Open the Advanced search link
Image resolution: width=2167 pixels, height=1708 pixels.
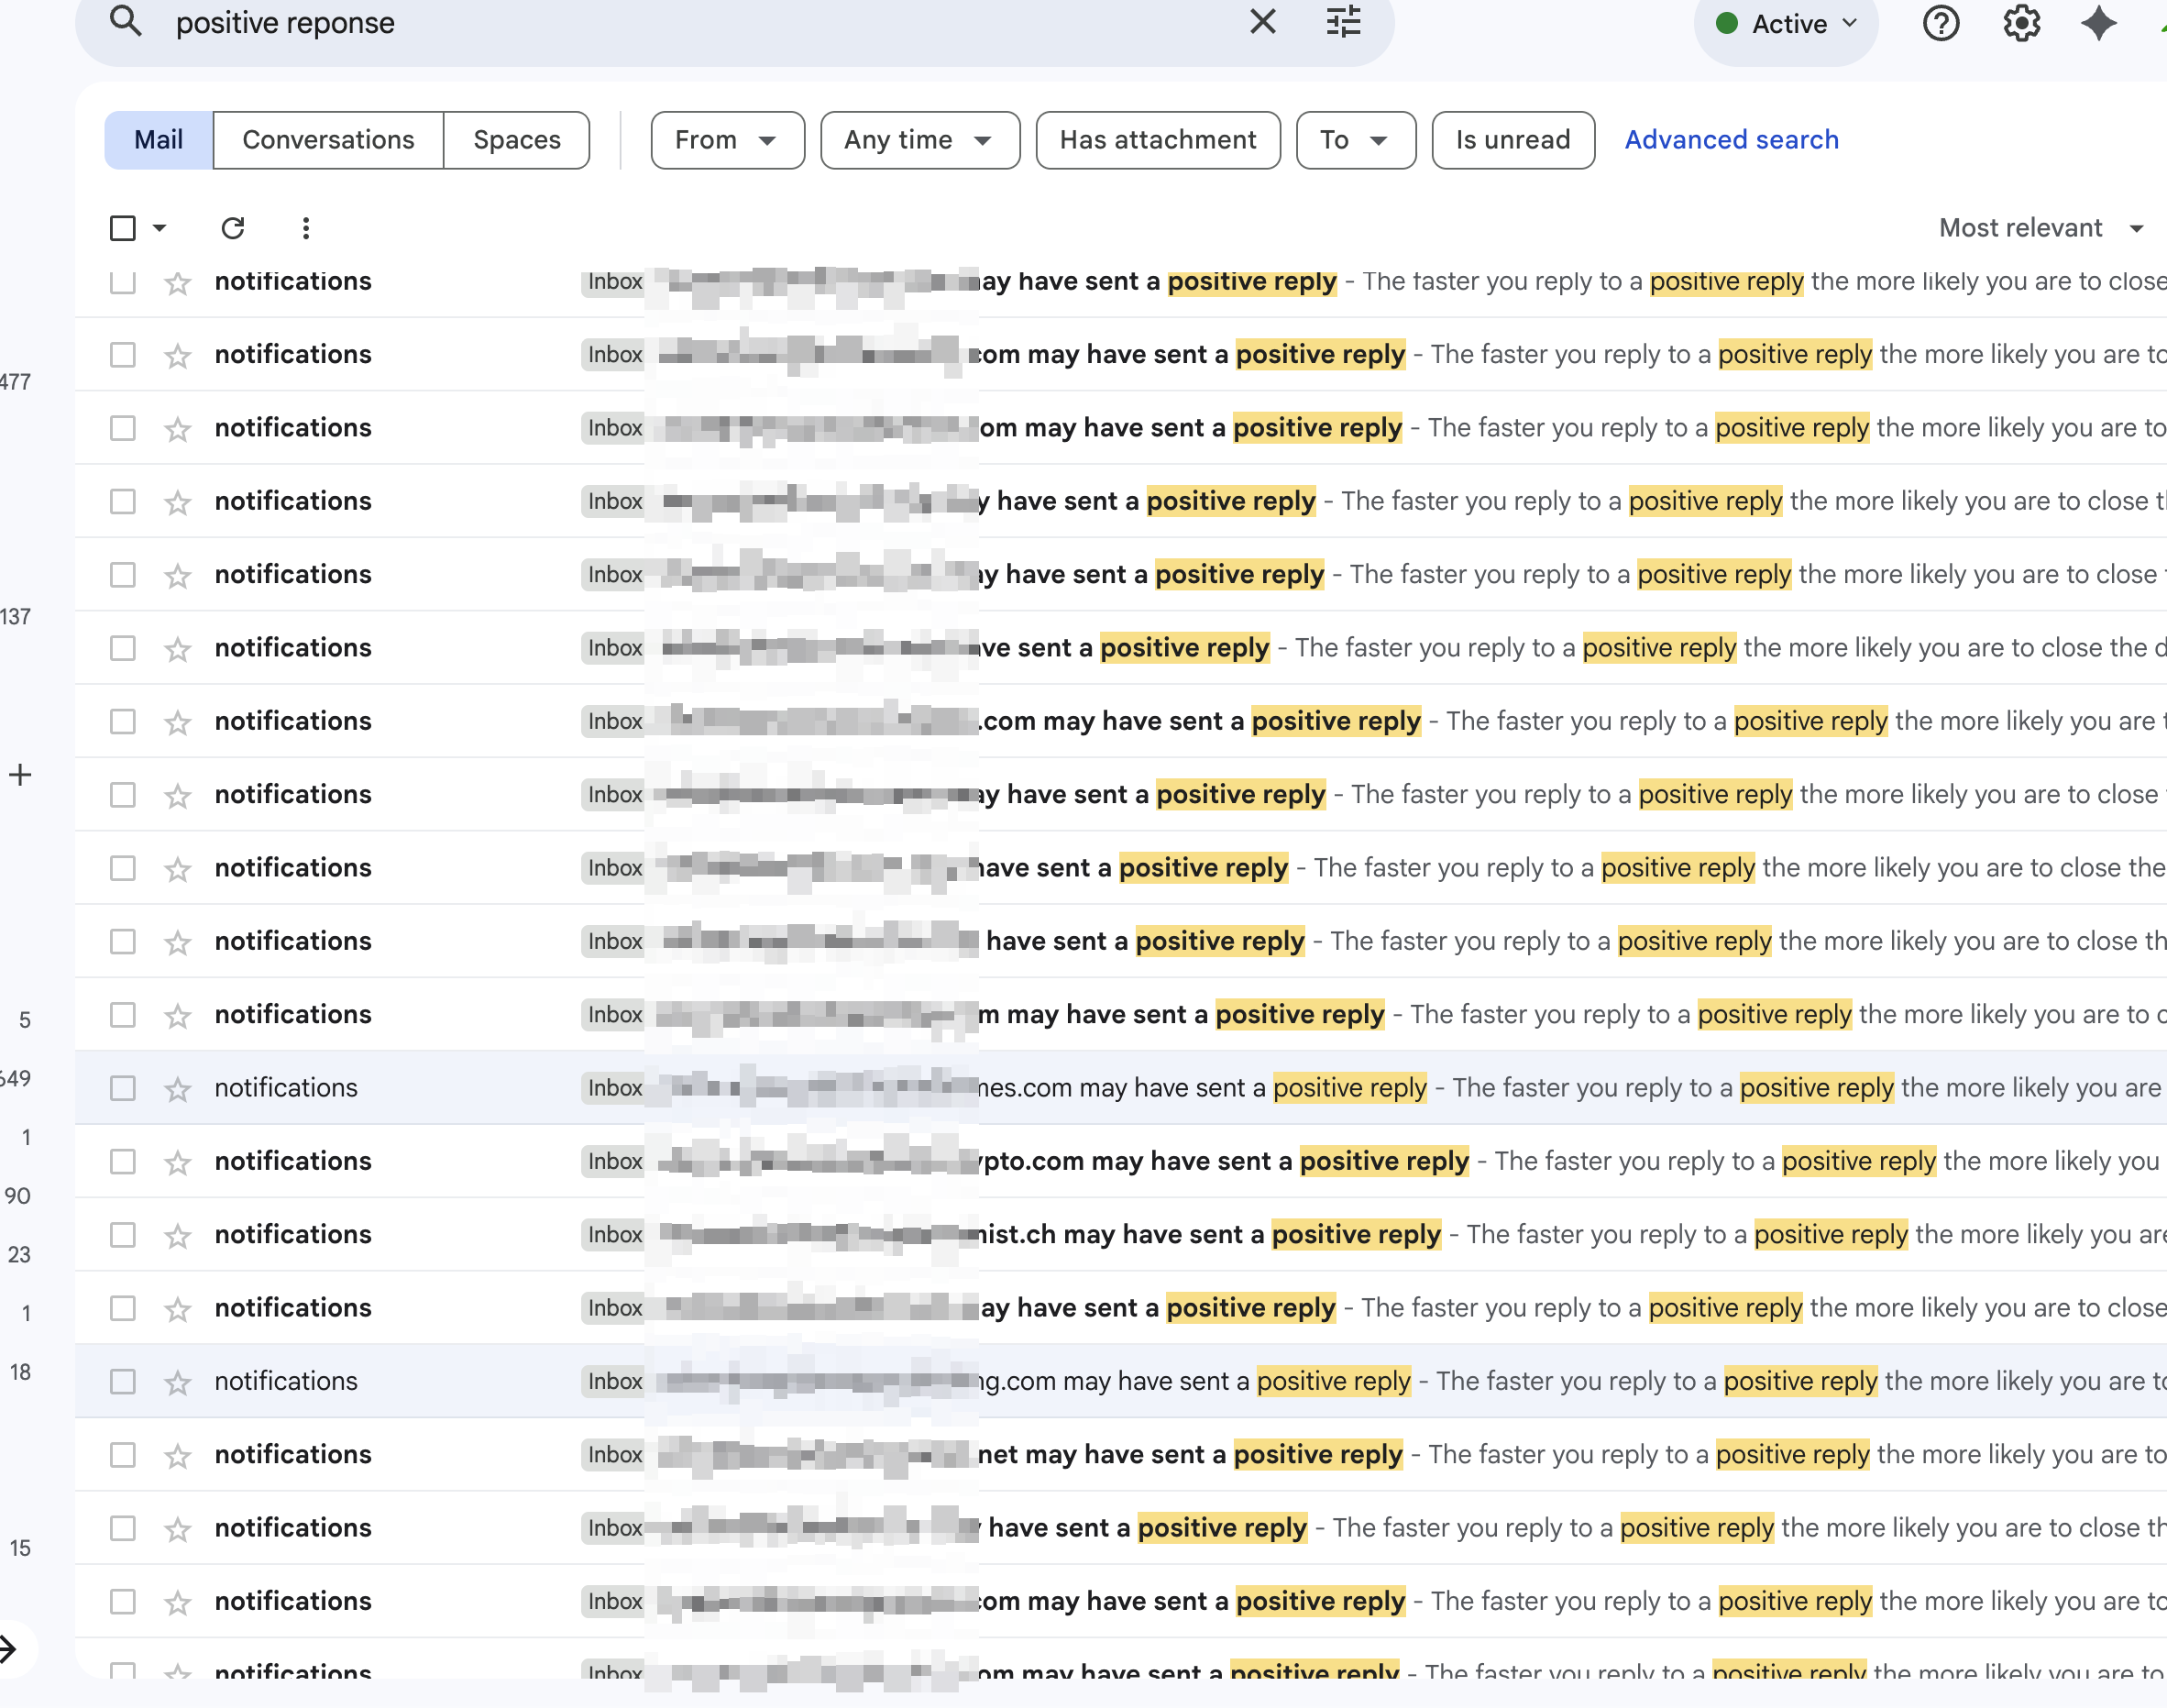(1731, 139)
